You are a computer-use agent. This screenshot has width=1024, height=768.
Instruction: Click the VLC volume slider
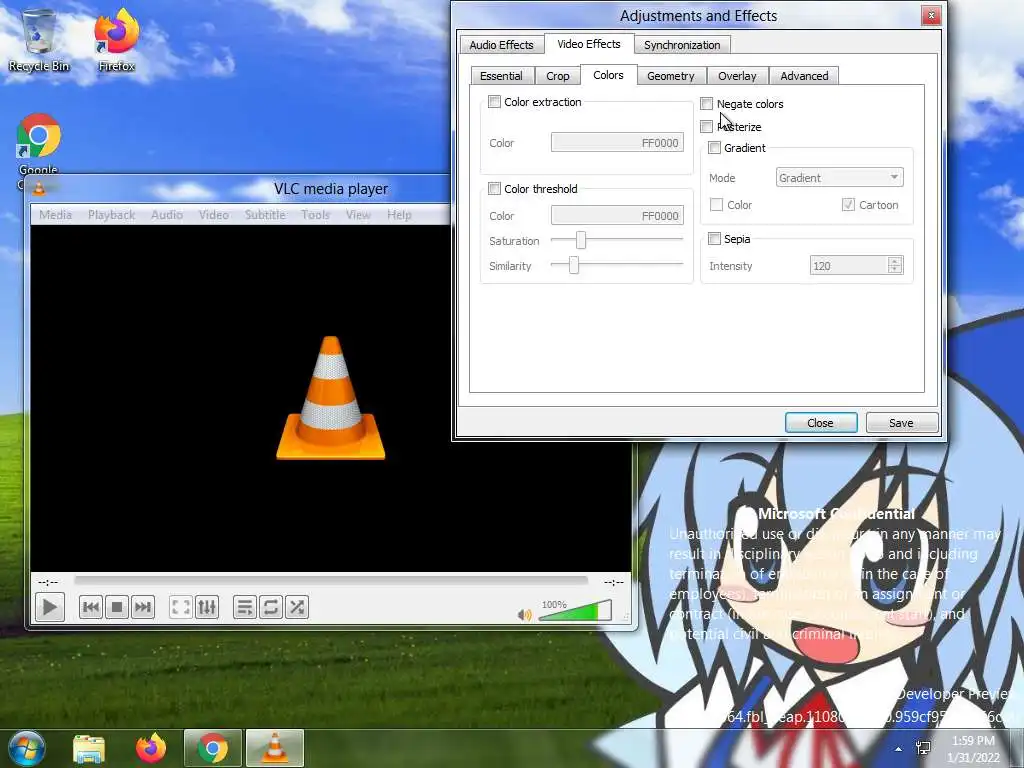575,611
